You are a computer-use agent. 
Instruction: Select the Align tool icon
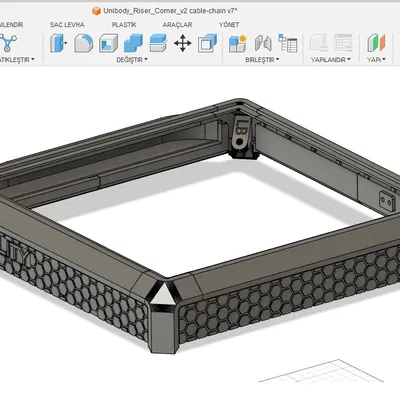(x=207, y=43)
